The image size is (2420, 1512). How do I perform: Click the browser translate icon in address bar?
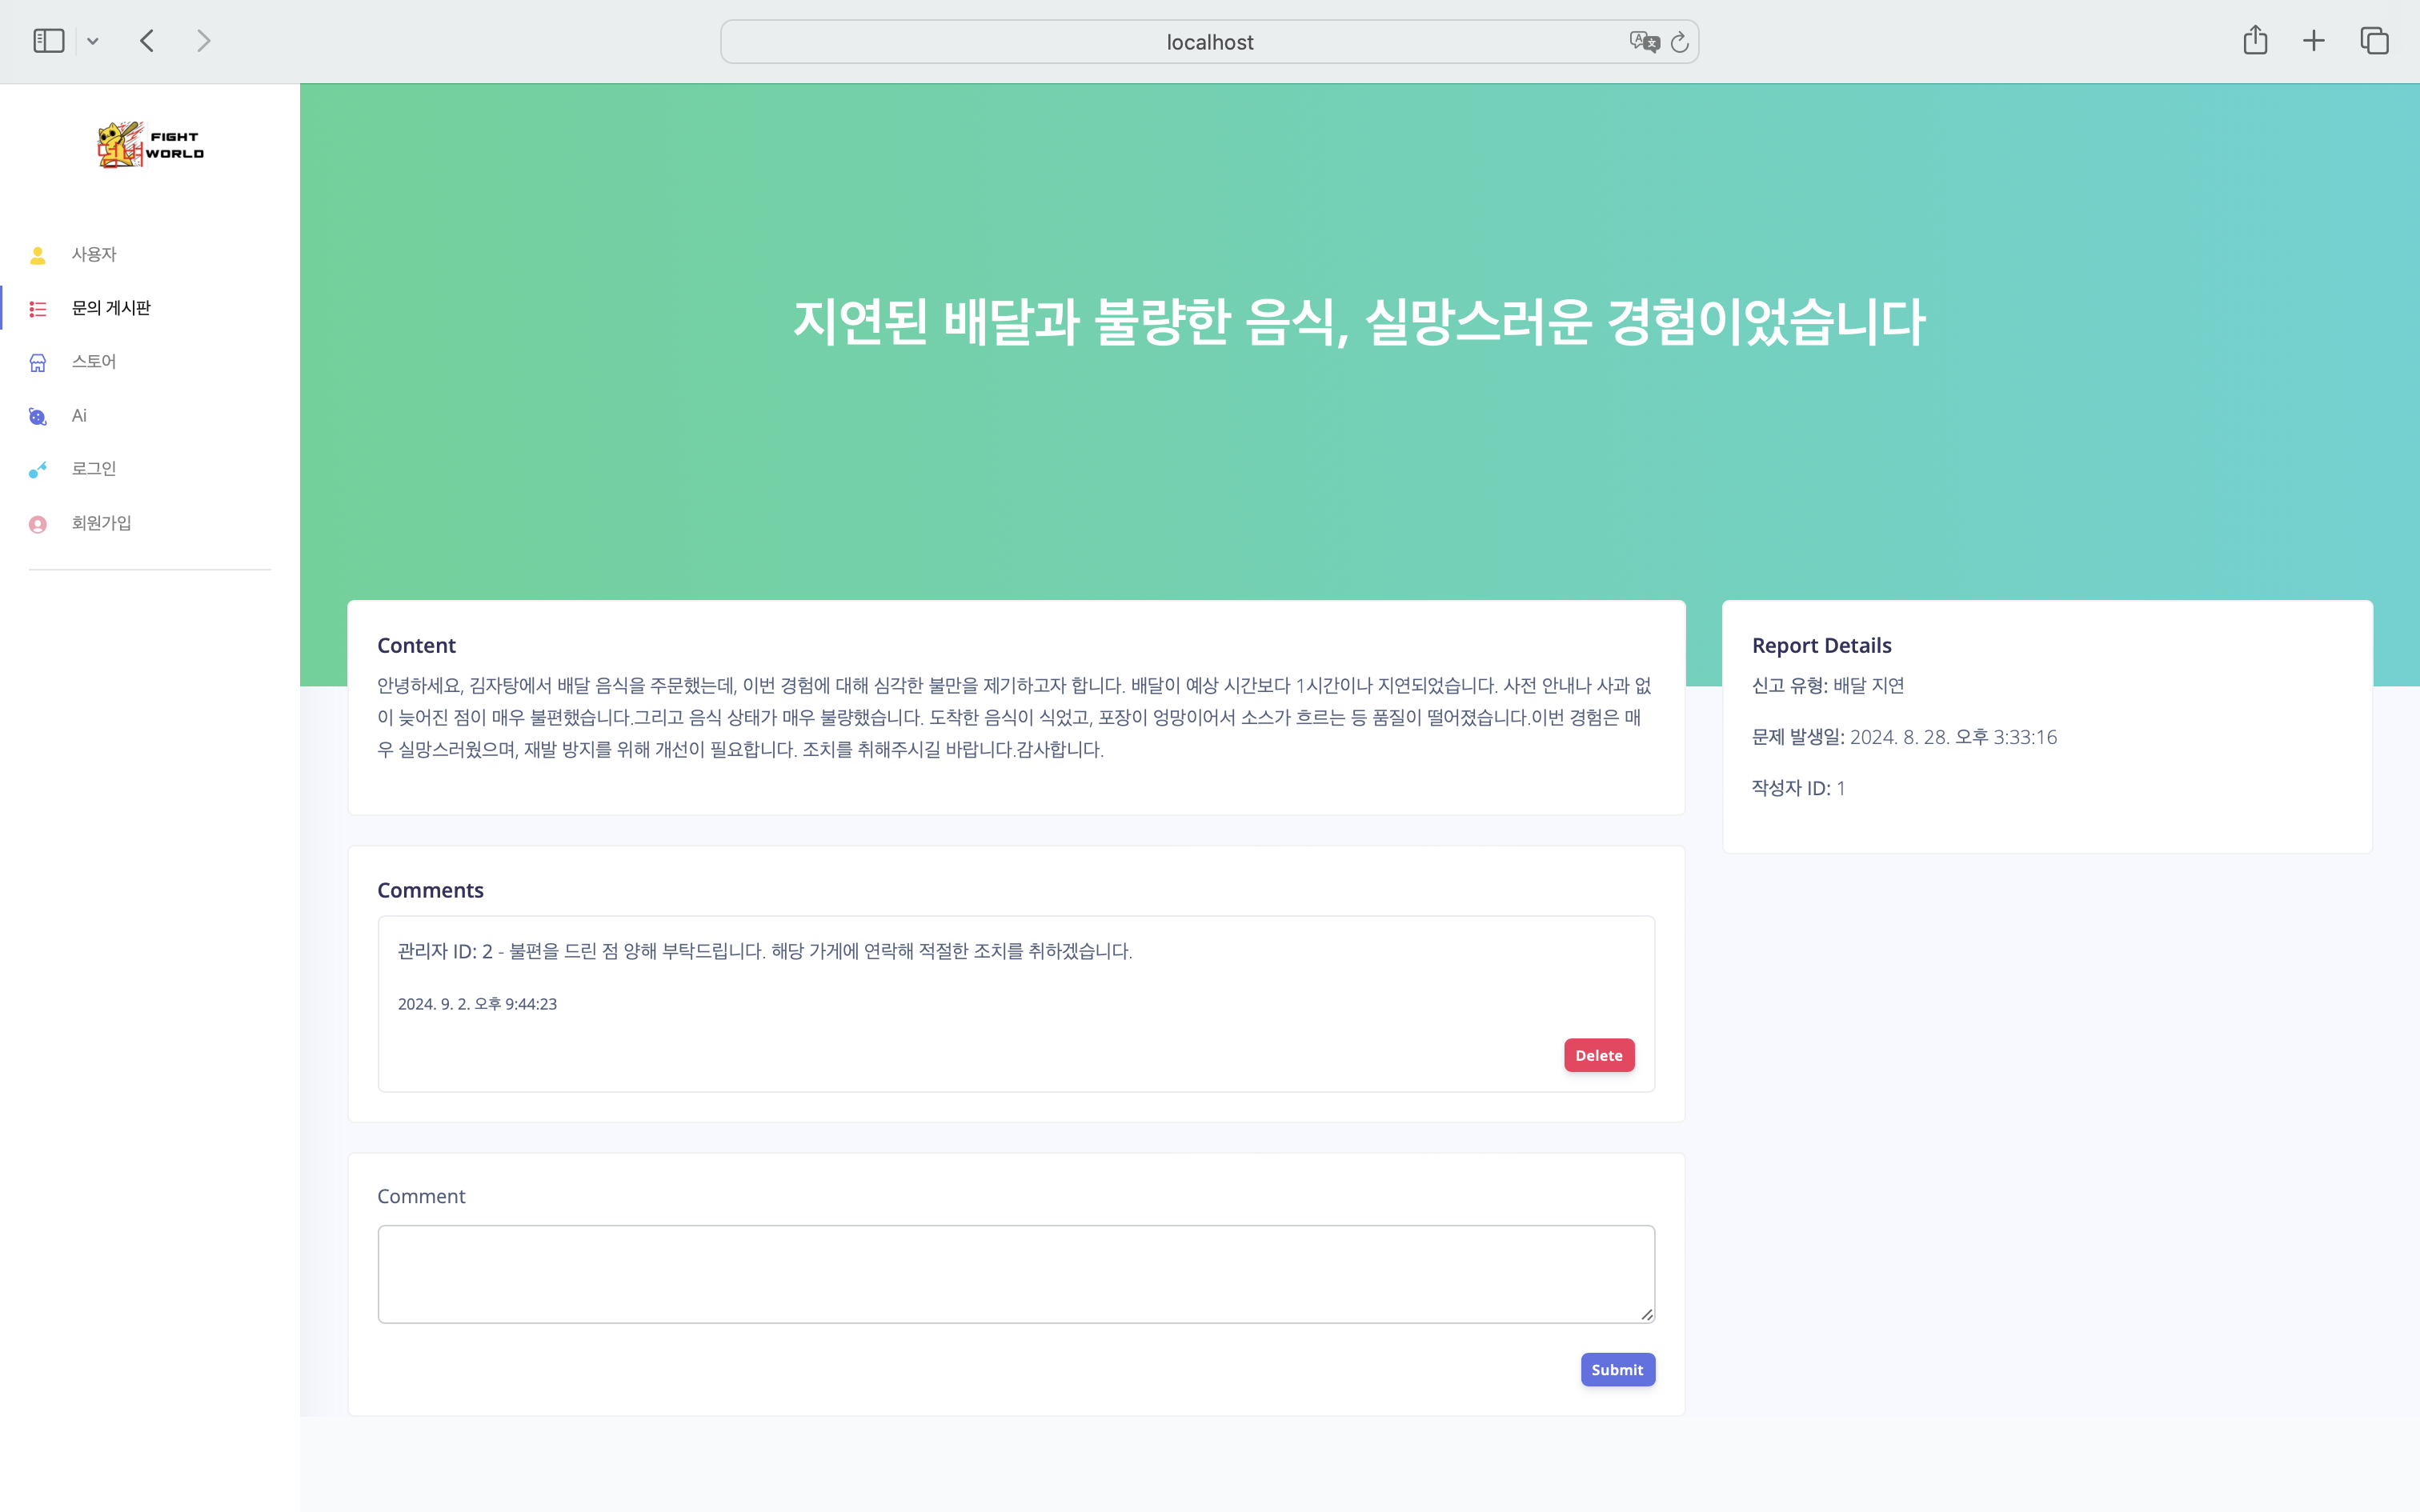[1643, 41]
